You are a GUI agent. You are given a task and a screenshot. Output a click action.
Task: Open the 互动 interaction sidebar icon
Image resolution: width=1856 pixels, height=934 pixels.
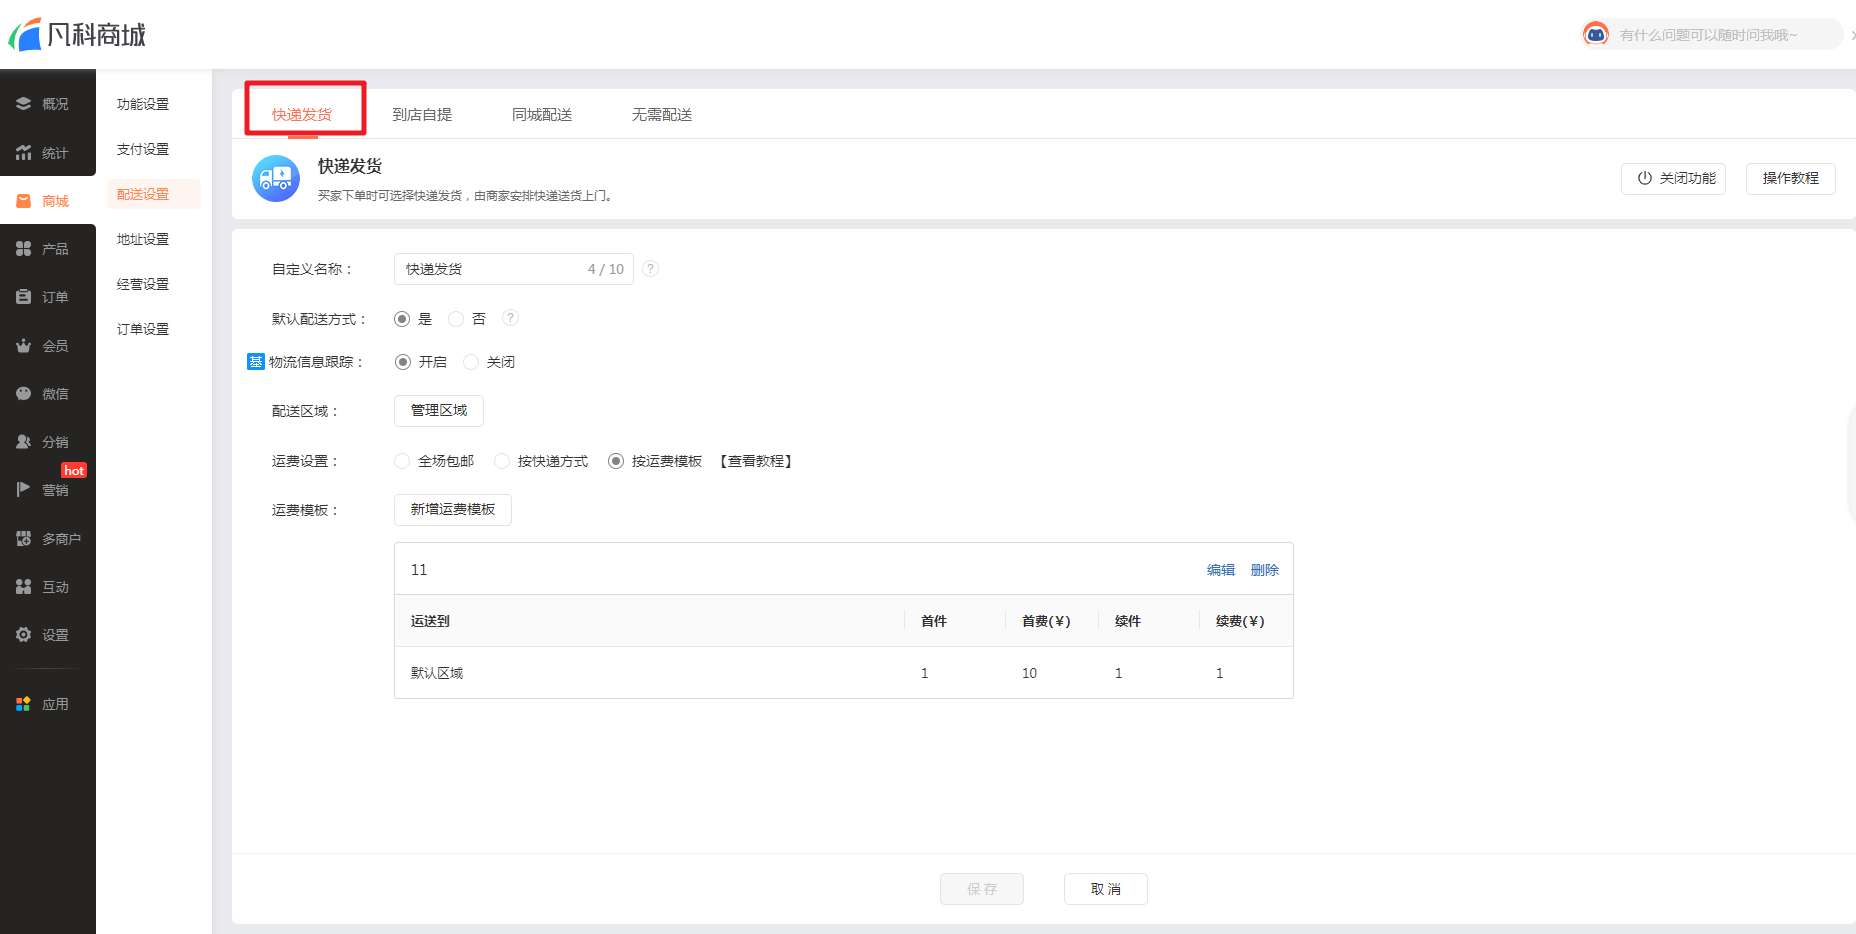23,586
